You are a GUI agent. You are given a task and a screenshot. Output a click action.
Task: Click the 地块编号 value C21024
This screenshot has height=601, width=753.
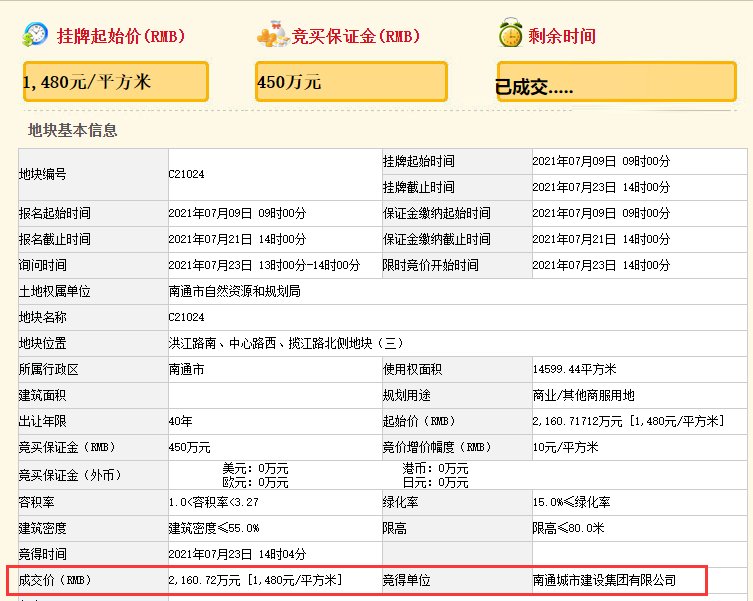click(186, 174)
